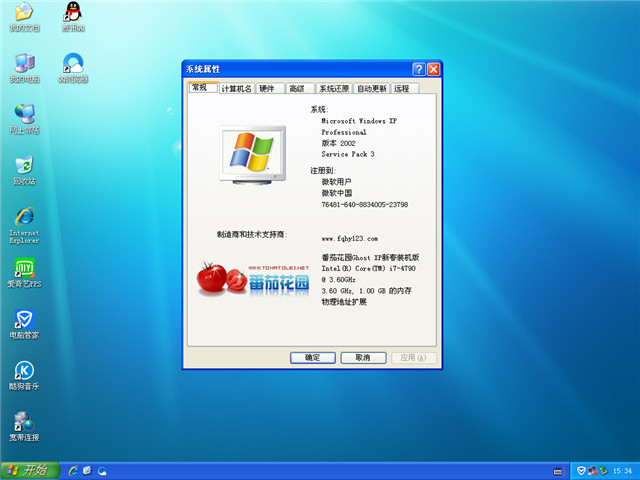
Task: Click the product ID 76481-640-8834005-23798
Action: click(364, 204)
